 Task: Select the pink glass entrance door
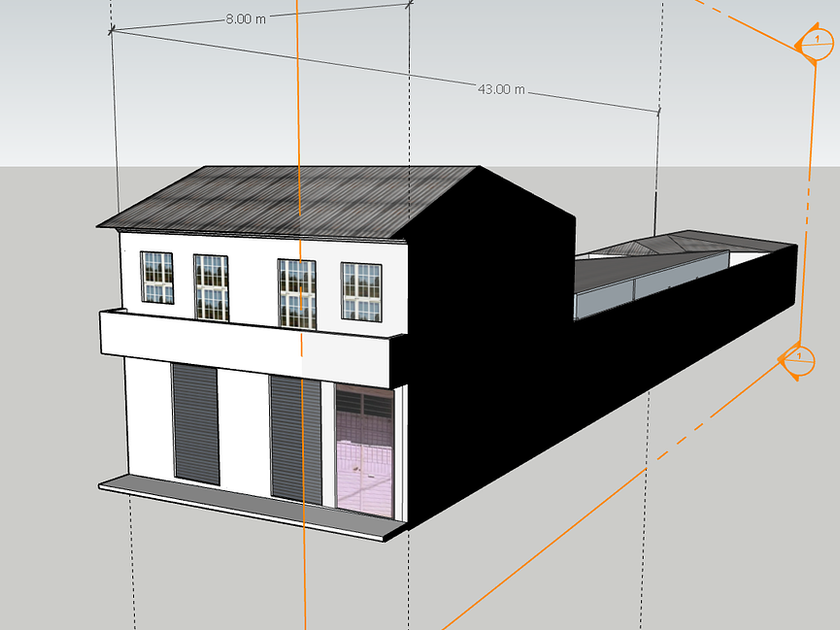pos(364,450)
